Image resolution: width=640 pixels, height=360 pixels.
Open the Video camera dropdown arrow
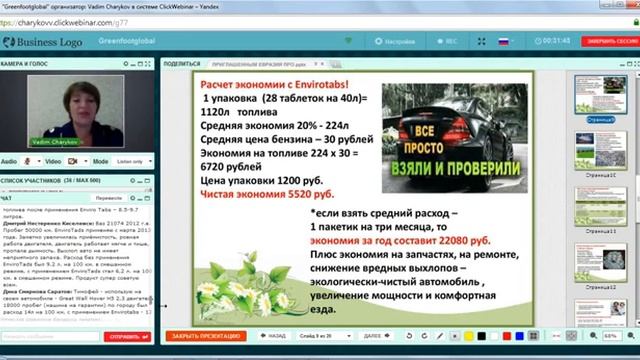[85, 161]
